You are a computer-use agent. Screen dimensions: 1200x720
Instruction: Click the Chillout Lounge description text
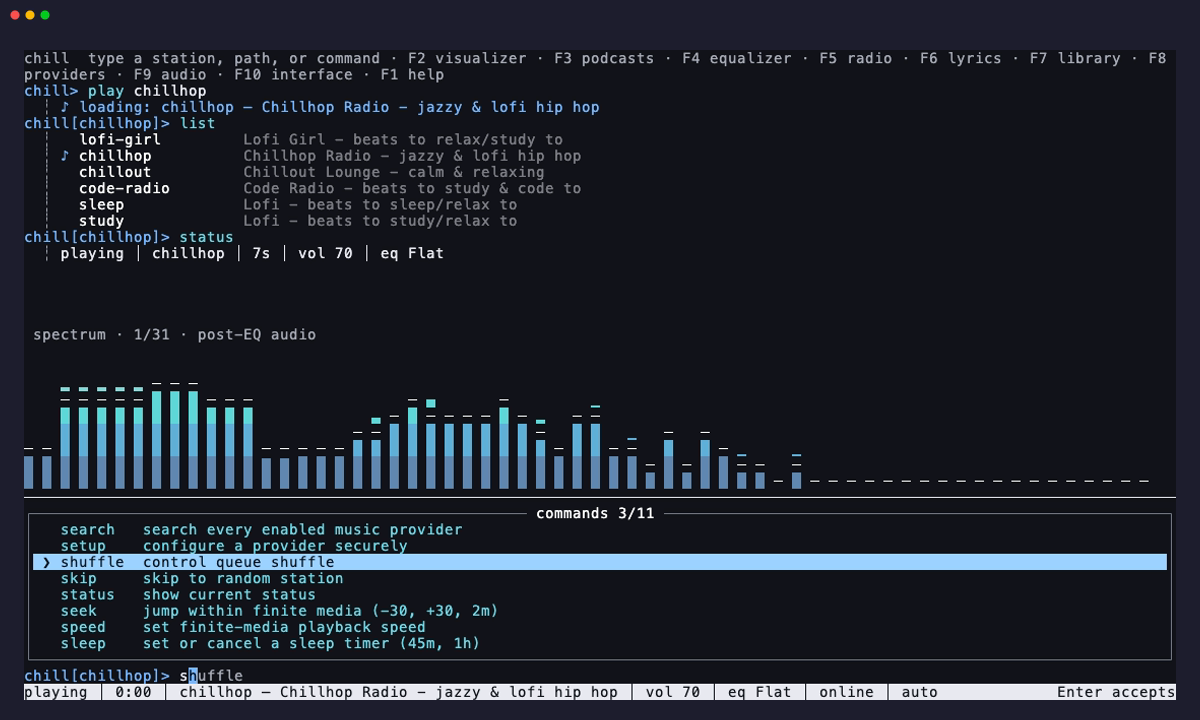click(x=394, y=172)
